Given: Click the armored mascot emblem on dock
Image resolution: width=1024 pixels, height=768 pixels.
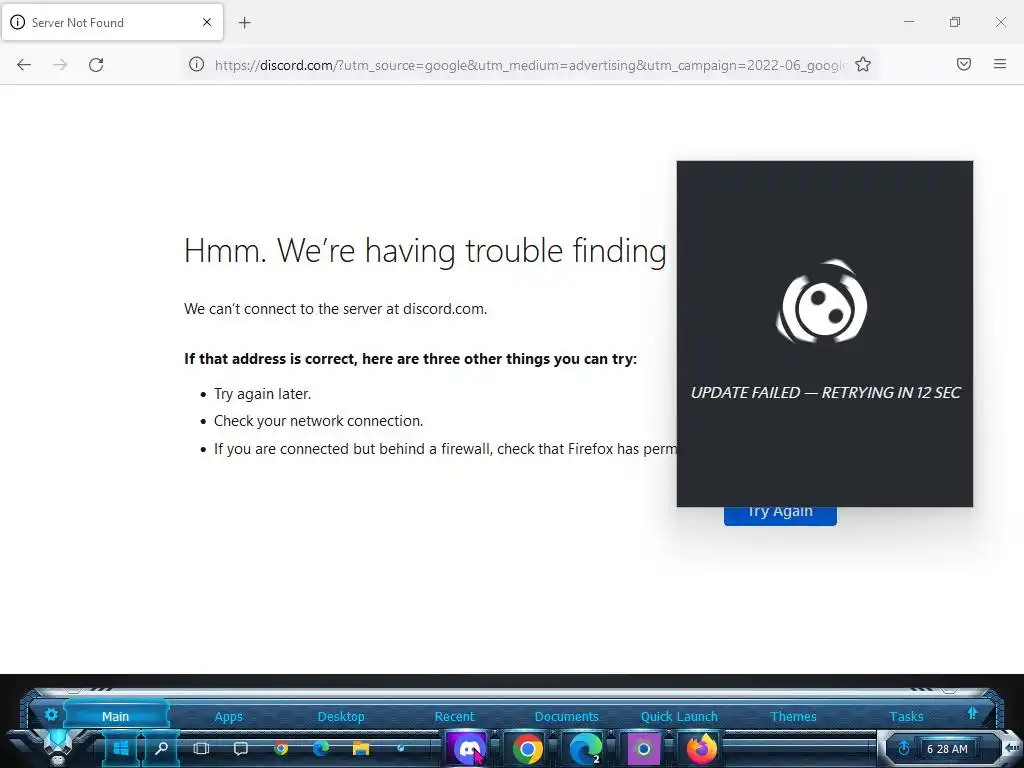Looking at the screenshot, I should pos(57,746).
